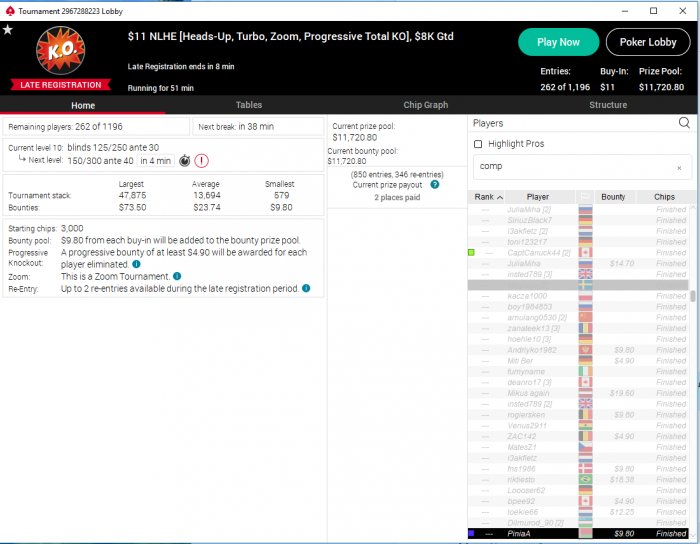Select player row toni123217
This screenshot has height=544, width=700.
578,242
